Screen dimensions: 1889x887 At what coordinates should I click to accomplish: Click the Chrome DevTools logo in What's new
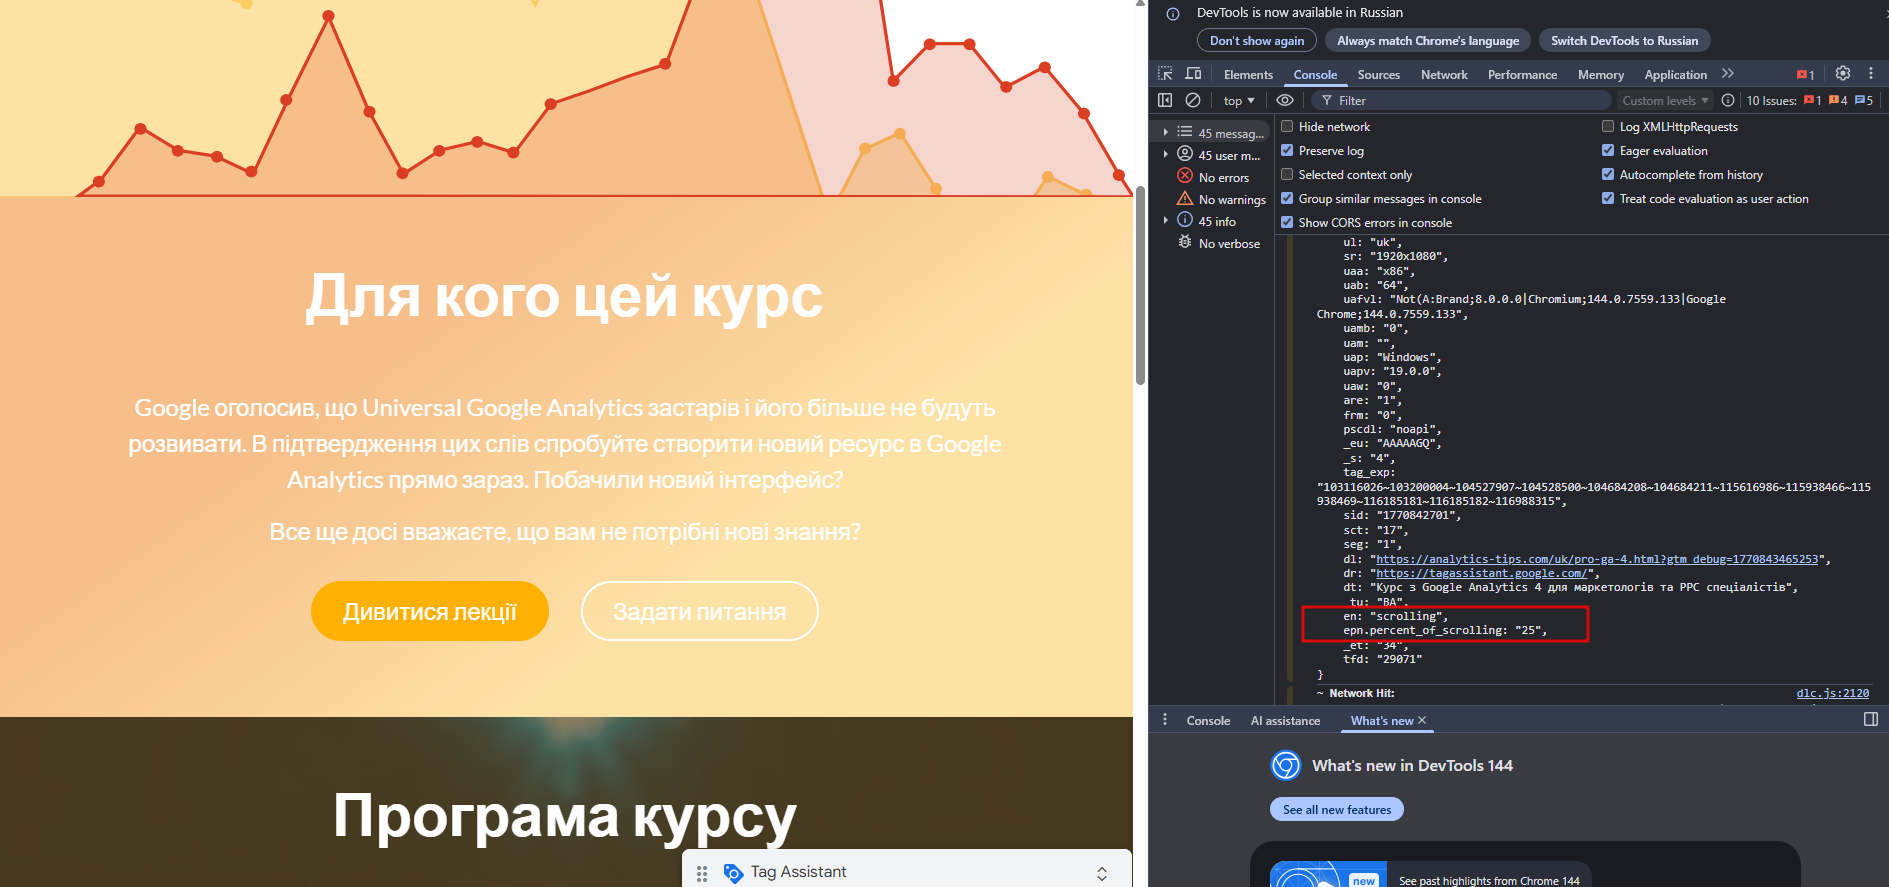[x=1286, y=766]
